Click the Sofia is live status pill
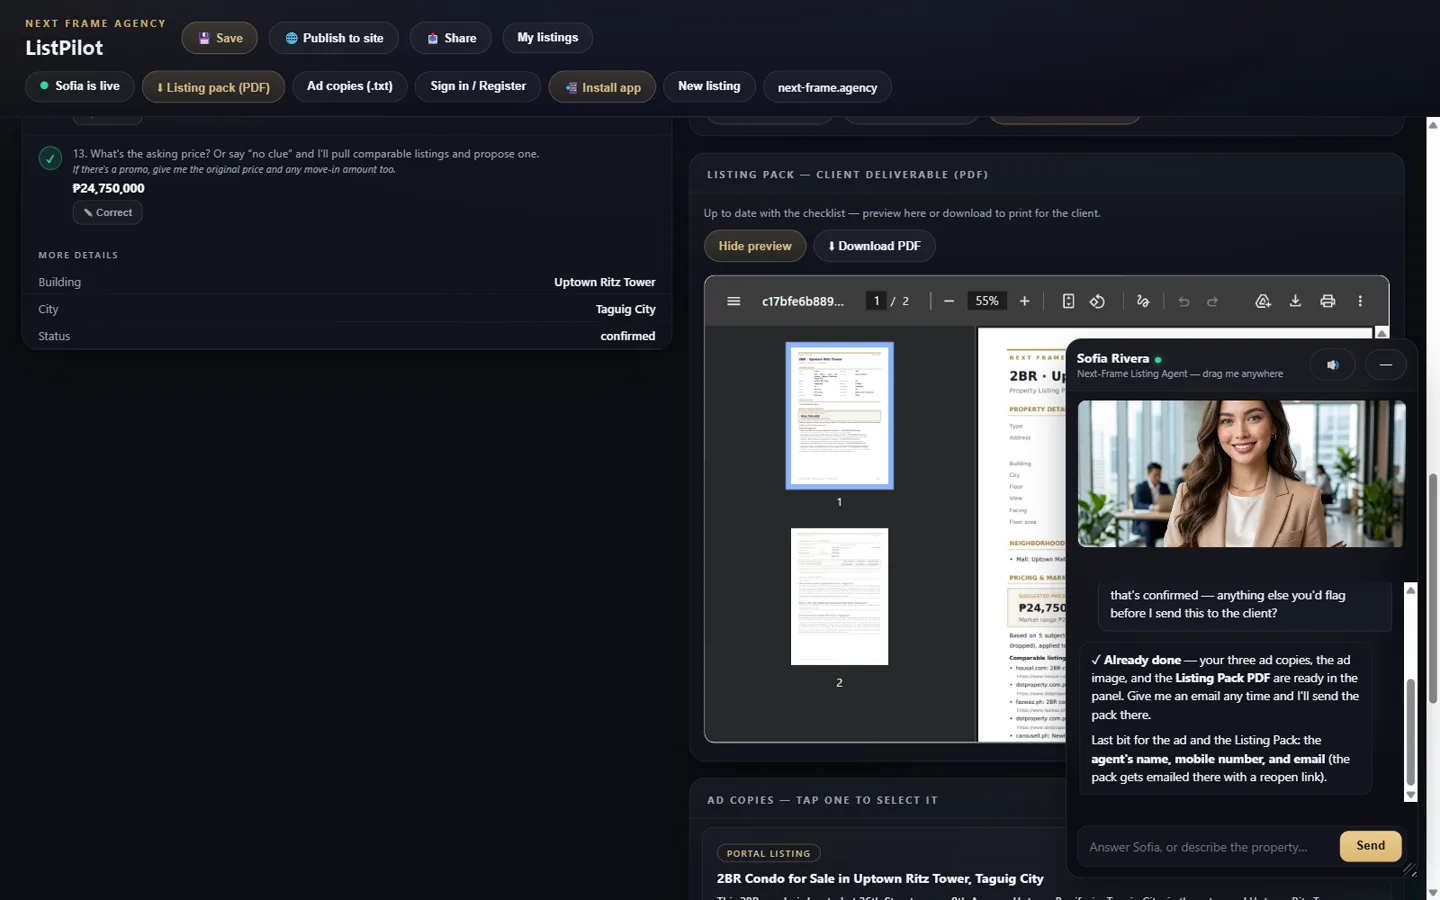Image resolution: width=1440 pixels, height=900 pixels. (x=80, y=86)
